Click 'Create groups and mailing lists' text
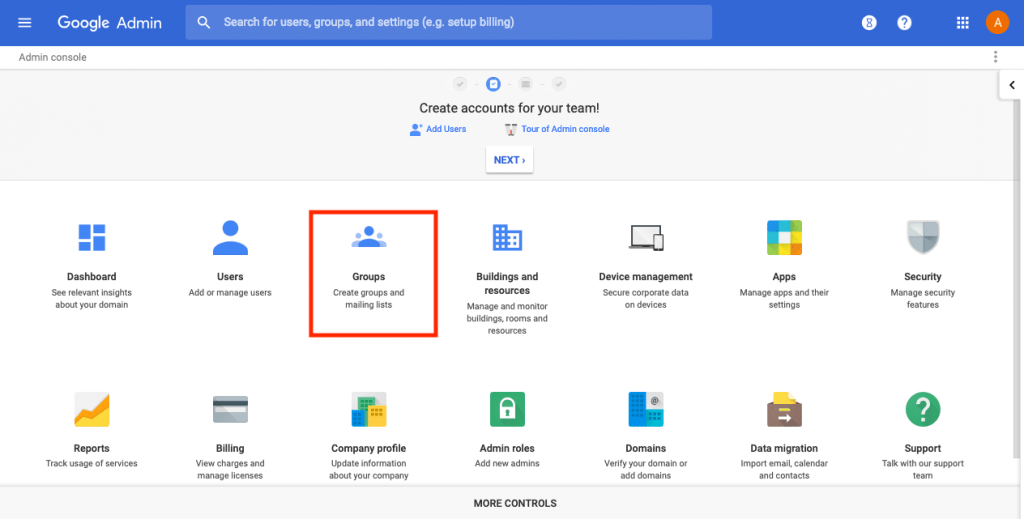The image size is (1024, 519). pyautogui.click(x=368, y=299)
